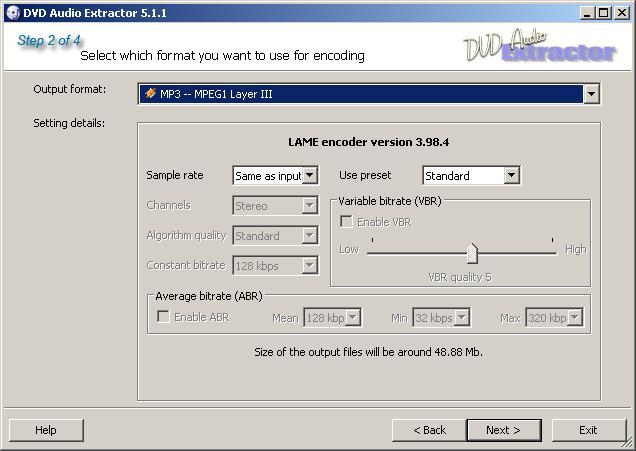Click the Help button

(x=46, y=430)
